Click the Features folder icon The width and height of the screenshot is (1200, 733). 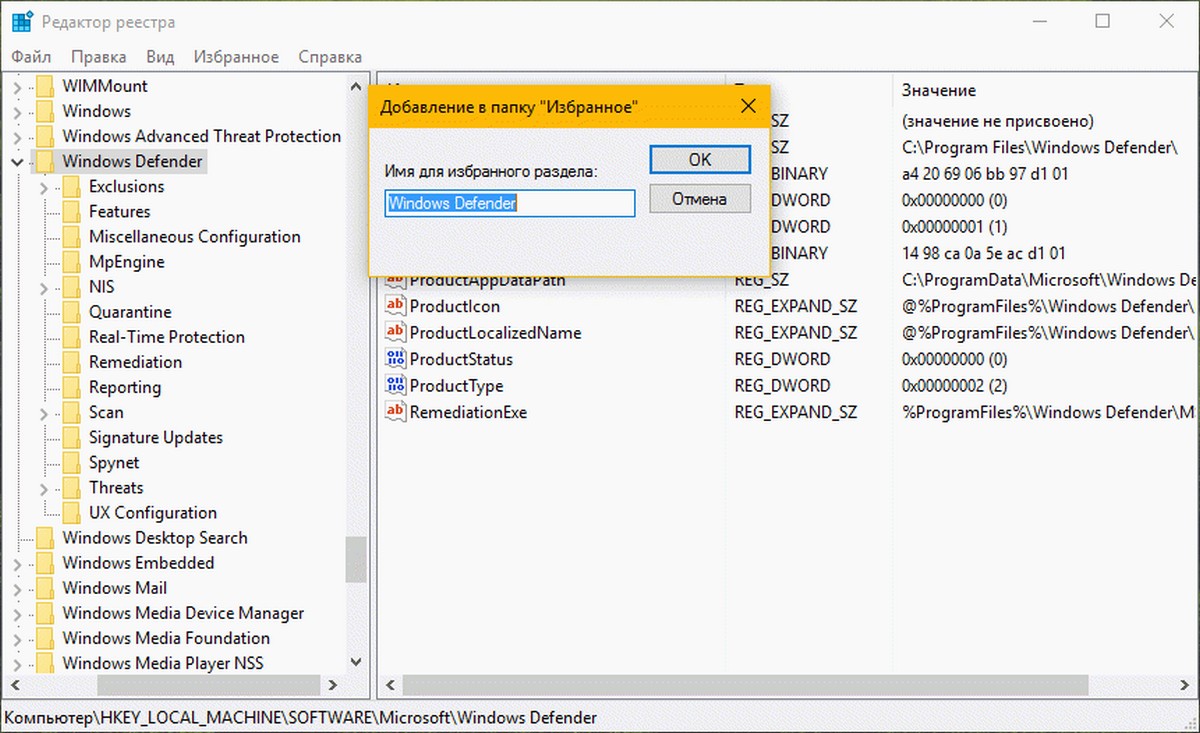70,211
